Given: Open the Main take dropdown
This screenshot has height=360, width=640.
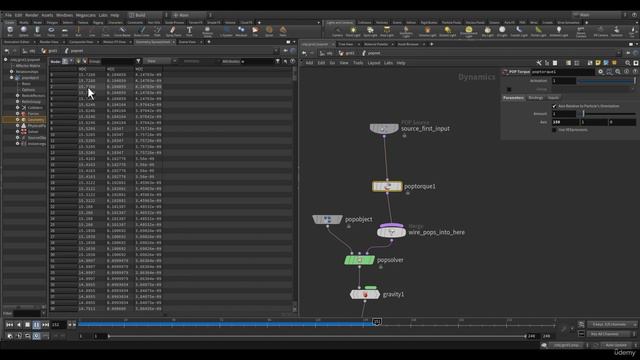Looking at the screenshot, I should [x=597, y=15].
